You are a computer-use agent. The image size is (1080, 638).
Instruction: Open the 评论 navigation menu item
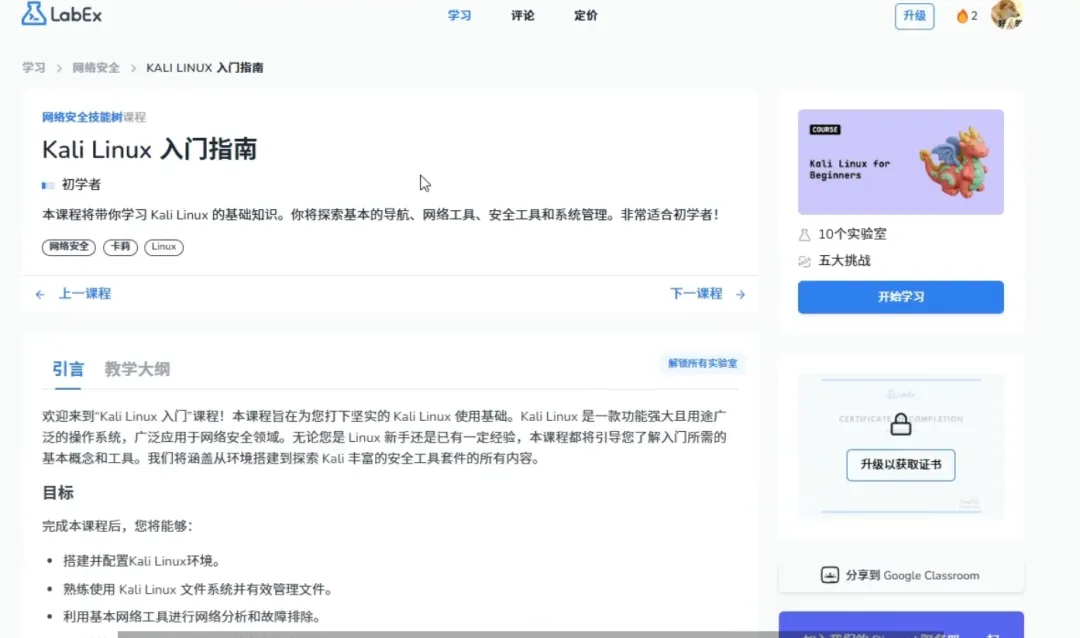click(523, 15)
